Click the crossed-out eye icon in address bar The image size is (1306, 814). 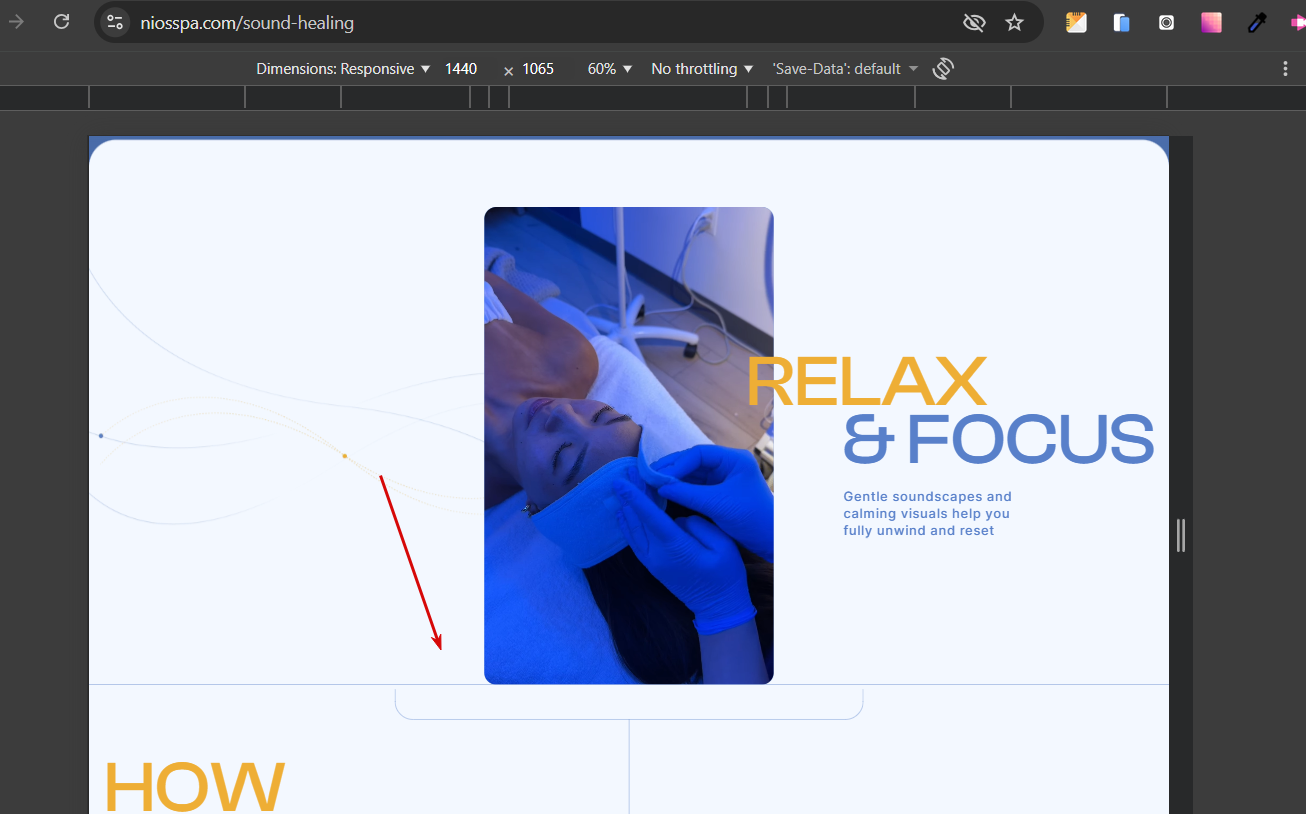(974, 22)
